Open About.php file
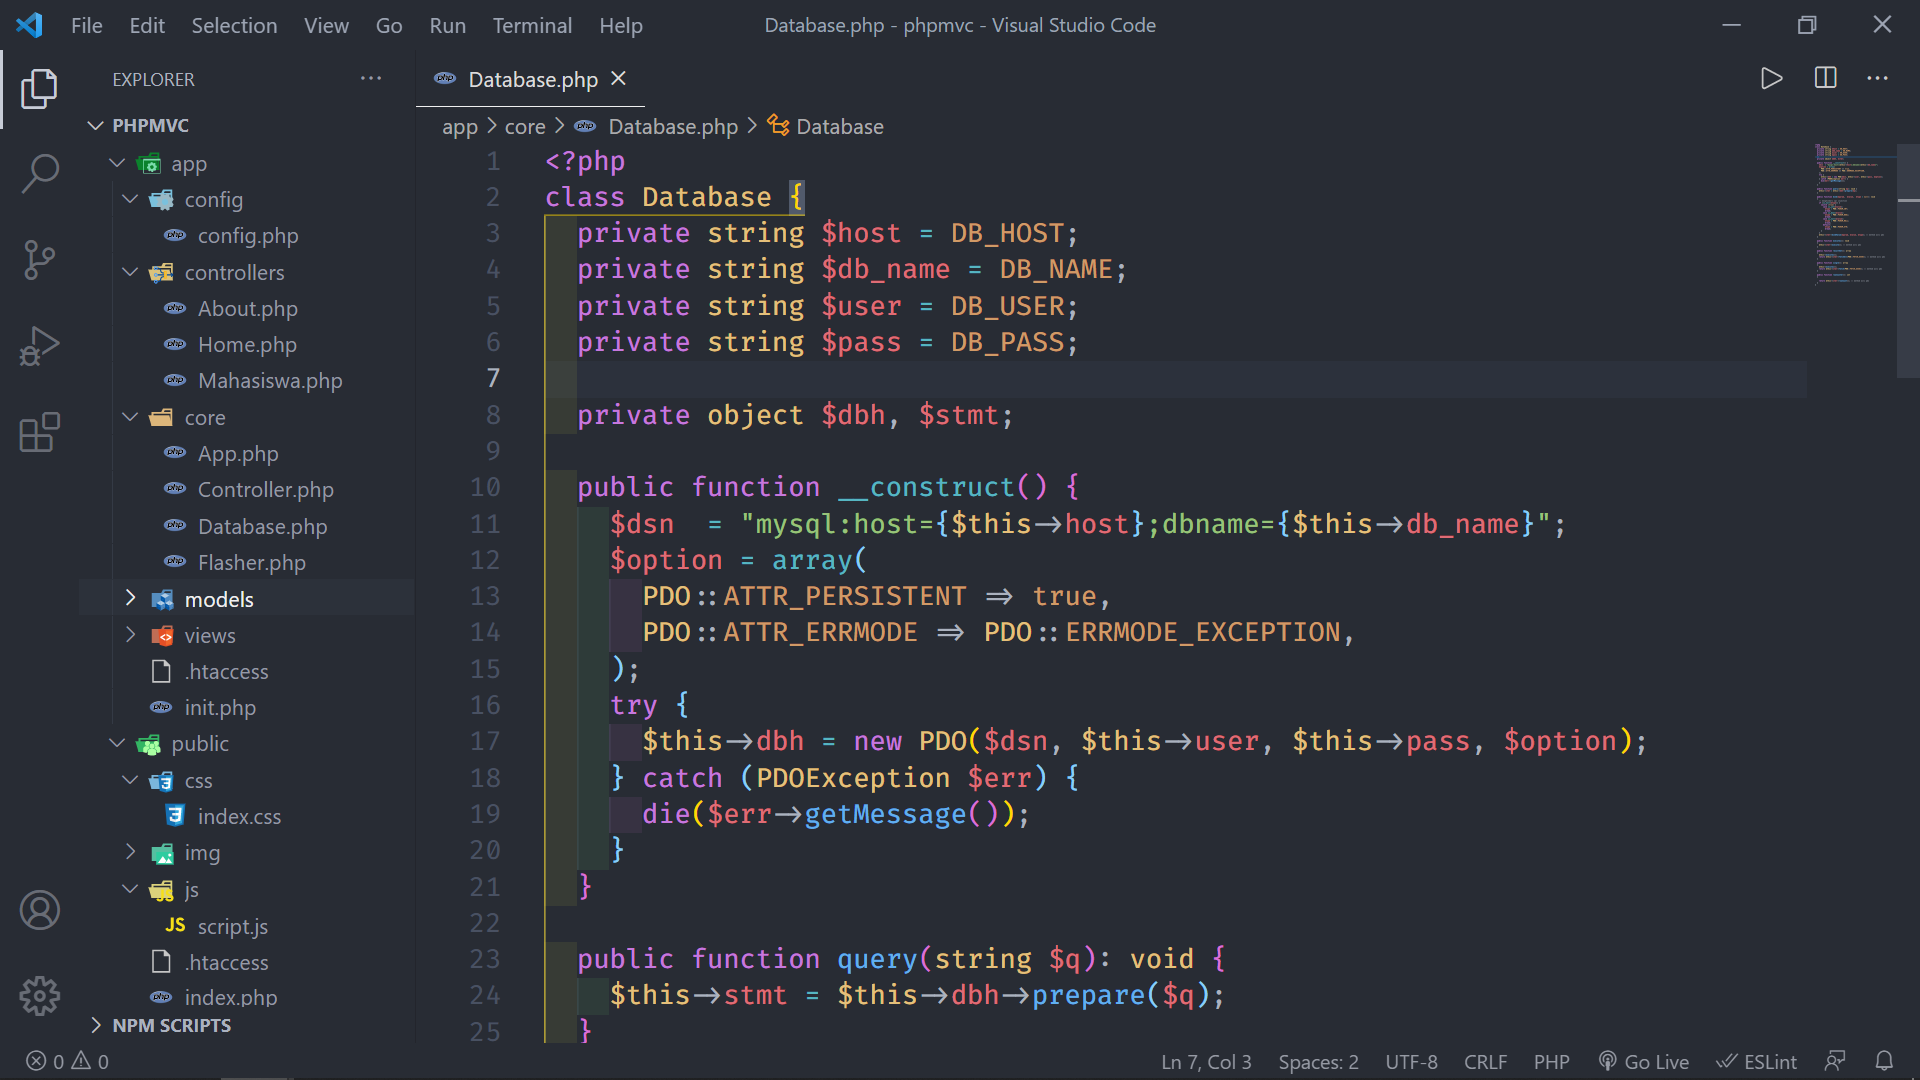Image resolution: width=1920 pixels, height=1080 pixels. click(247, 309)
